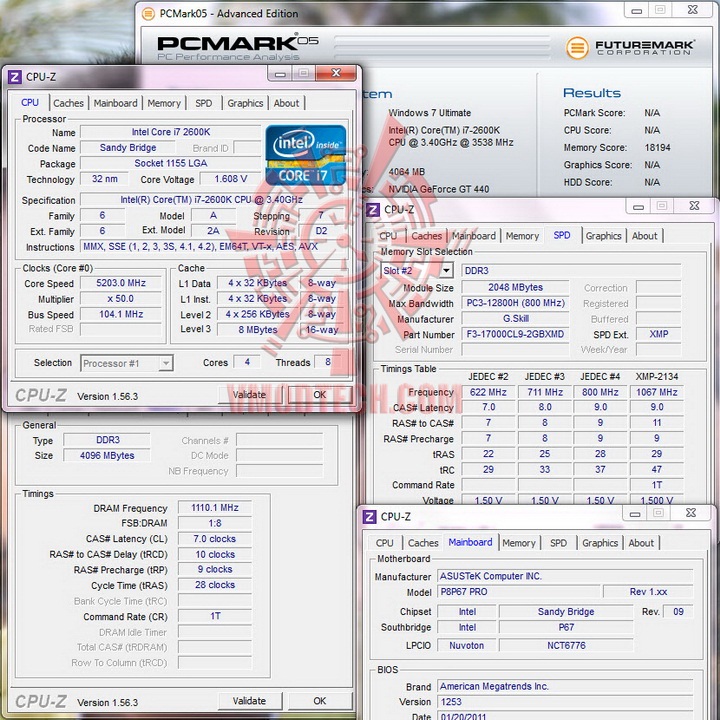Open Memory tab in the Mainboard CPU-Z window
The height and width of the screenshot is (720, 720).
coord(519,543)
